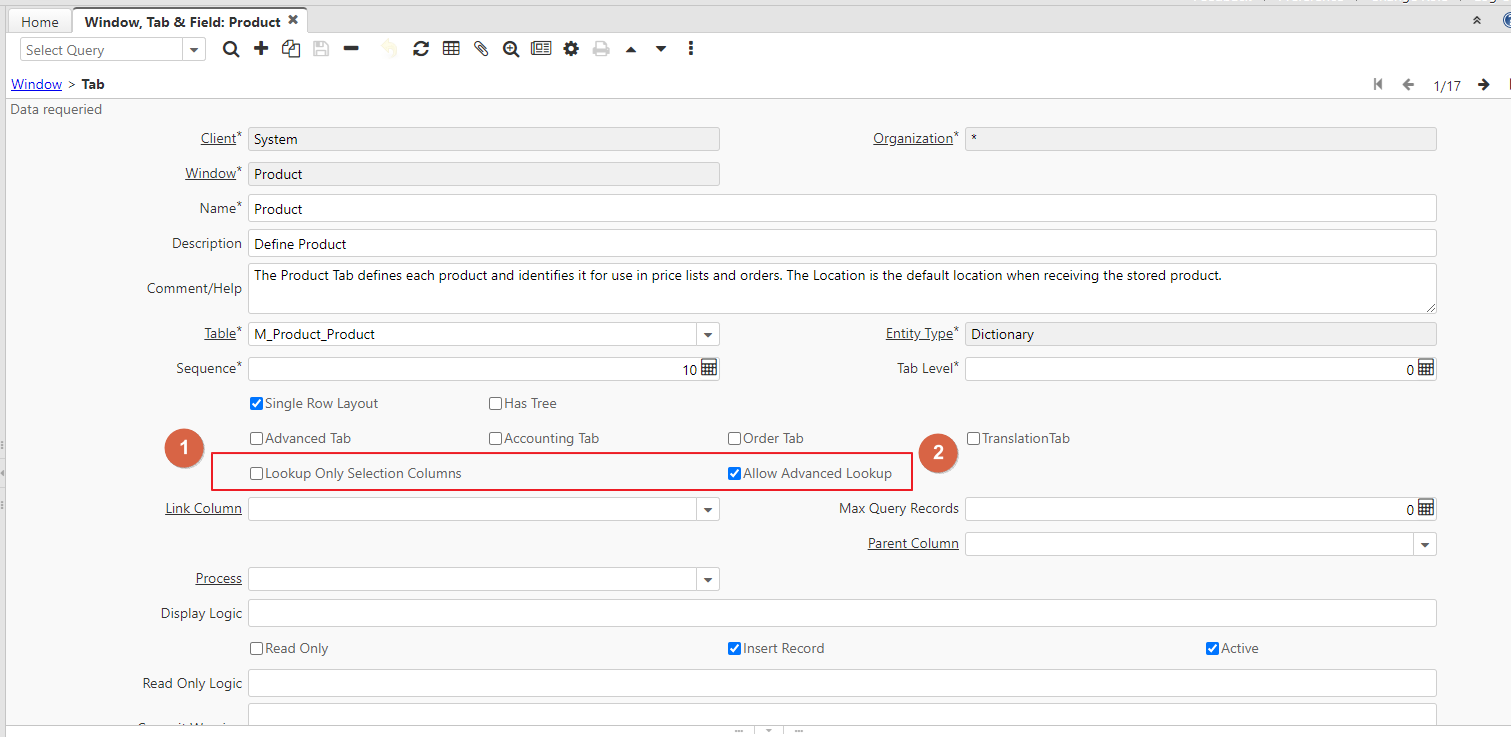The image size is (1511, 737).
Task: Click the search magnifier toolbar icon
Action: click(231, 49)
